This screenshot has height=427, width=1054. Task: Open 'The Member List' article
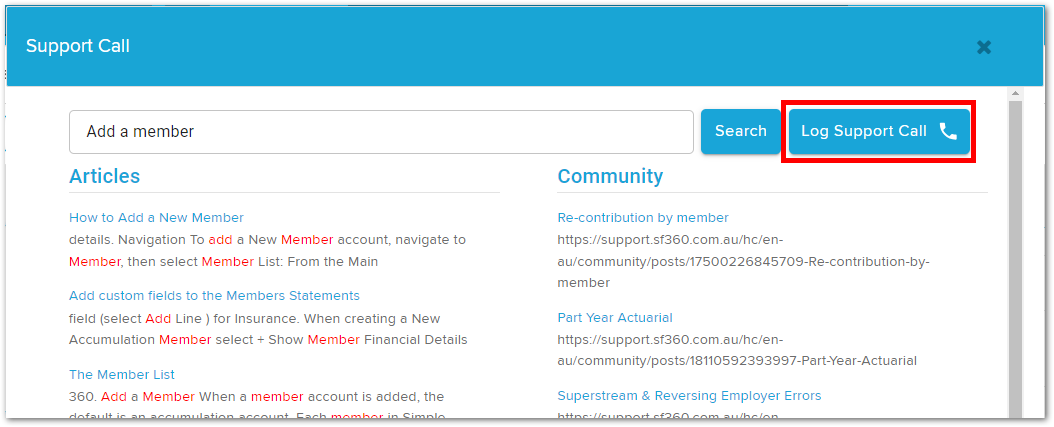(122, 375)
